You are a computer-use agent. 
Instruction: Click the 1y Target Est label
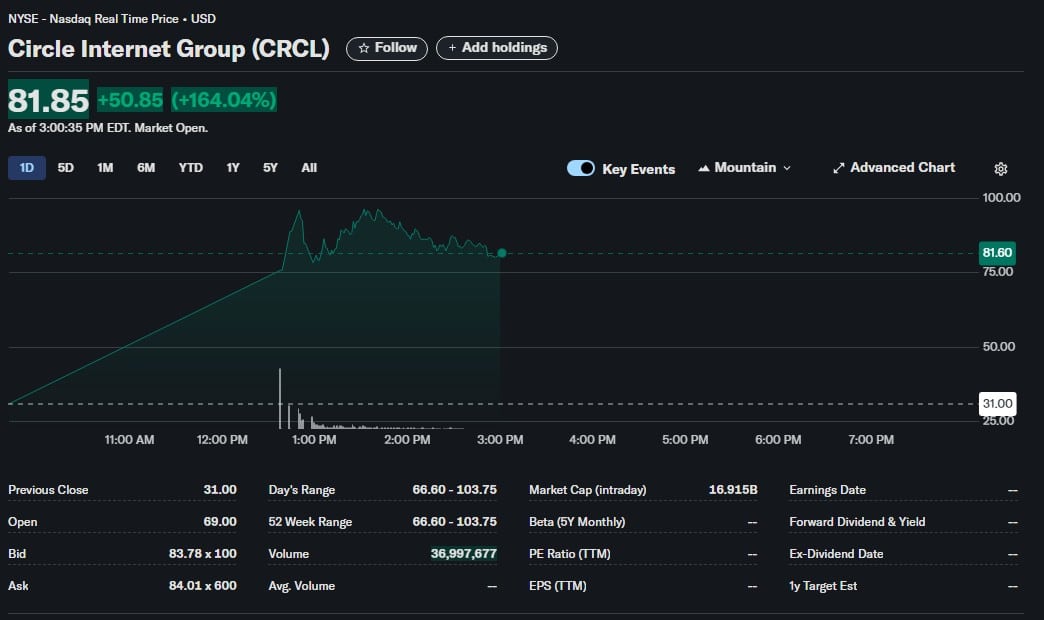[823, 585]
